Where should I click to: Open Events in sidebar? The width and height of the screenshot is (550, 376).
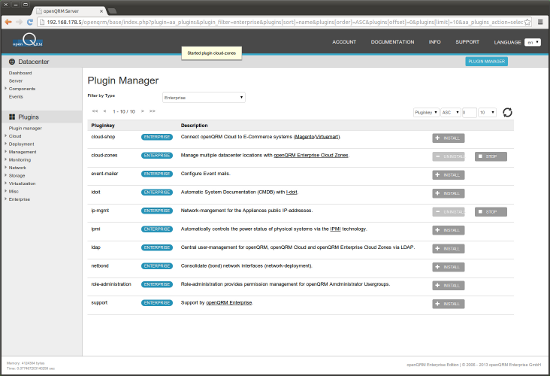pyautogui.click(x=16, y=97)
